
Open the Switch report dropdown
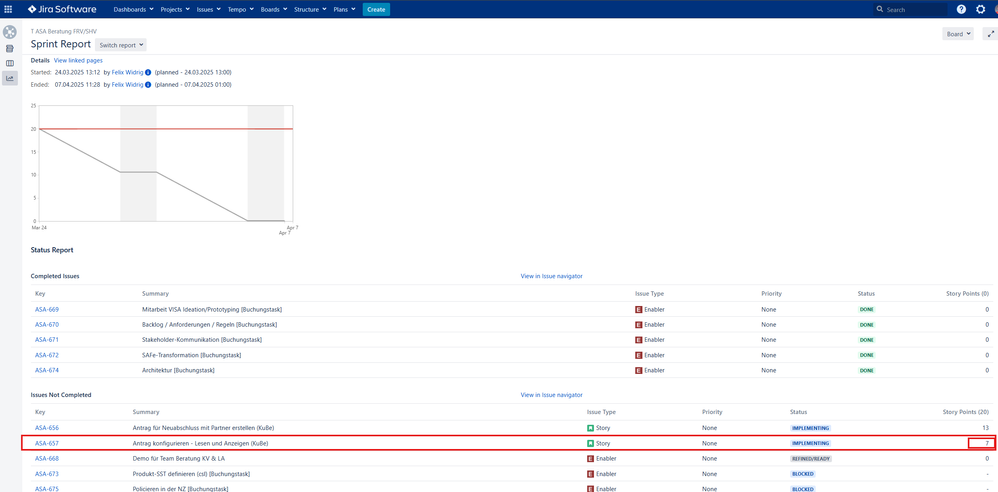coord(121,45)
